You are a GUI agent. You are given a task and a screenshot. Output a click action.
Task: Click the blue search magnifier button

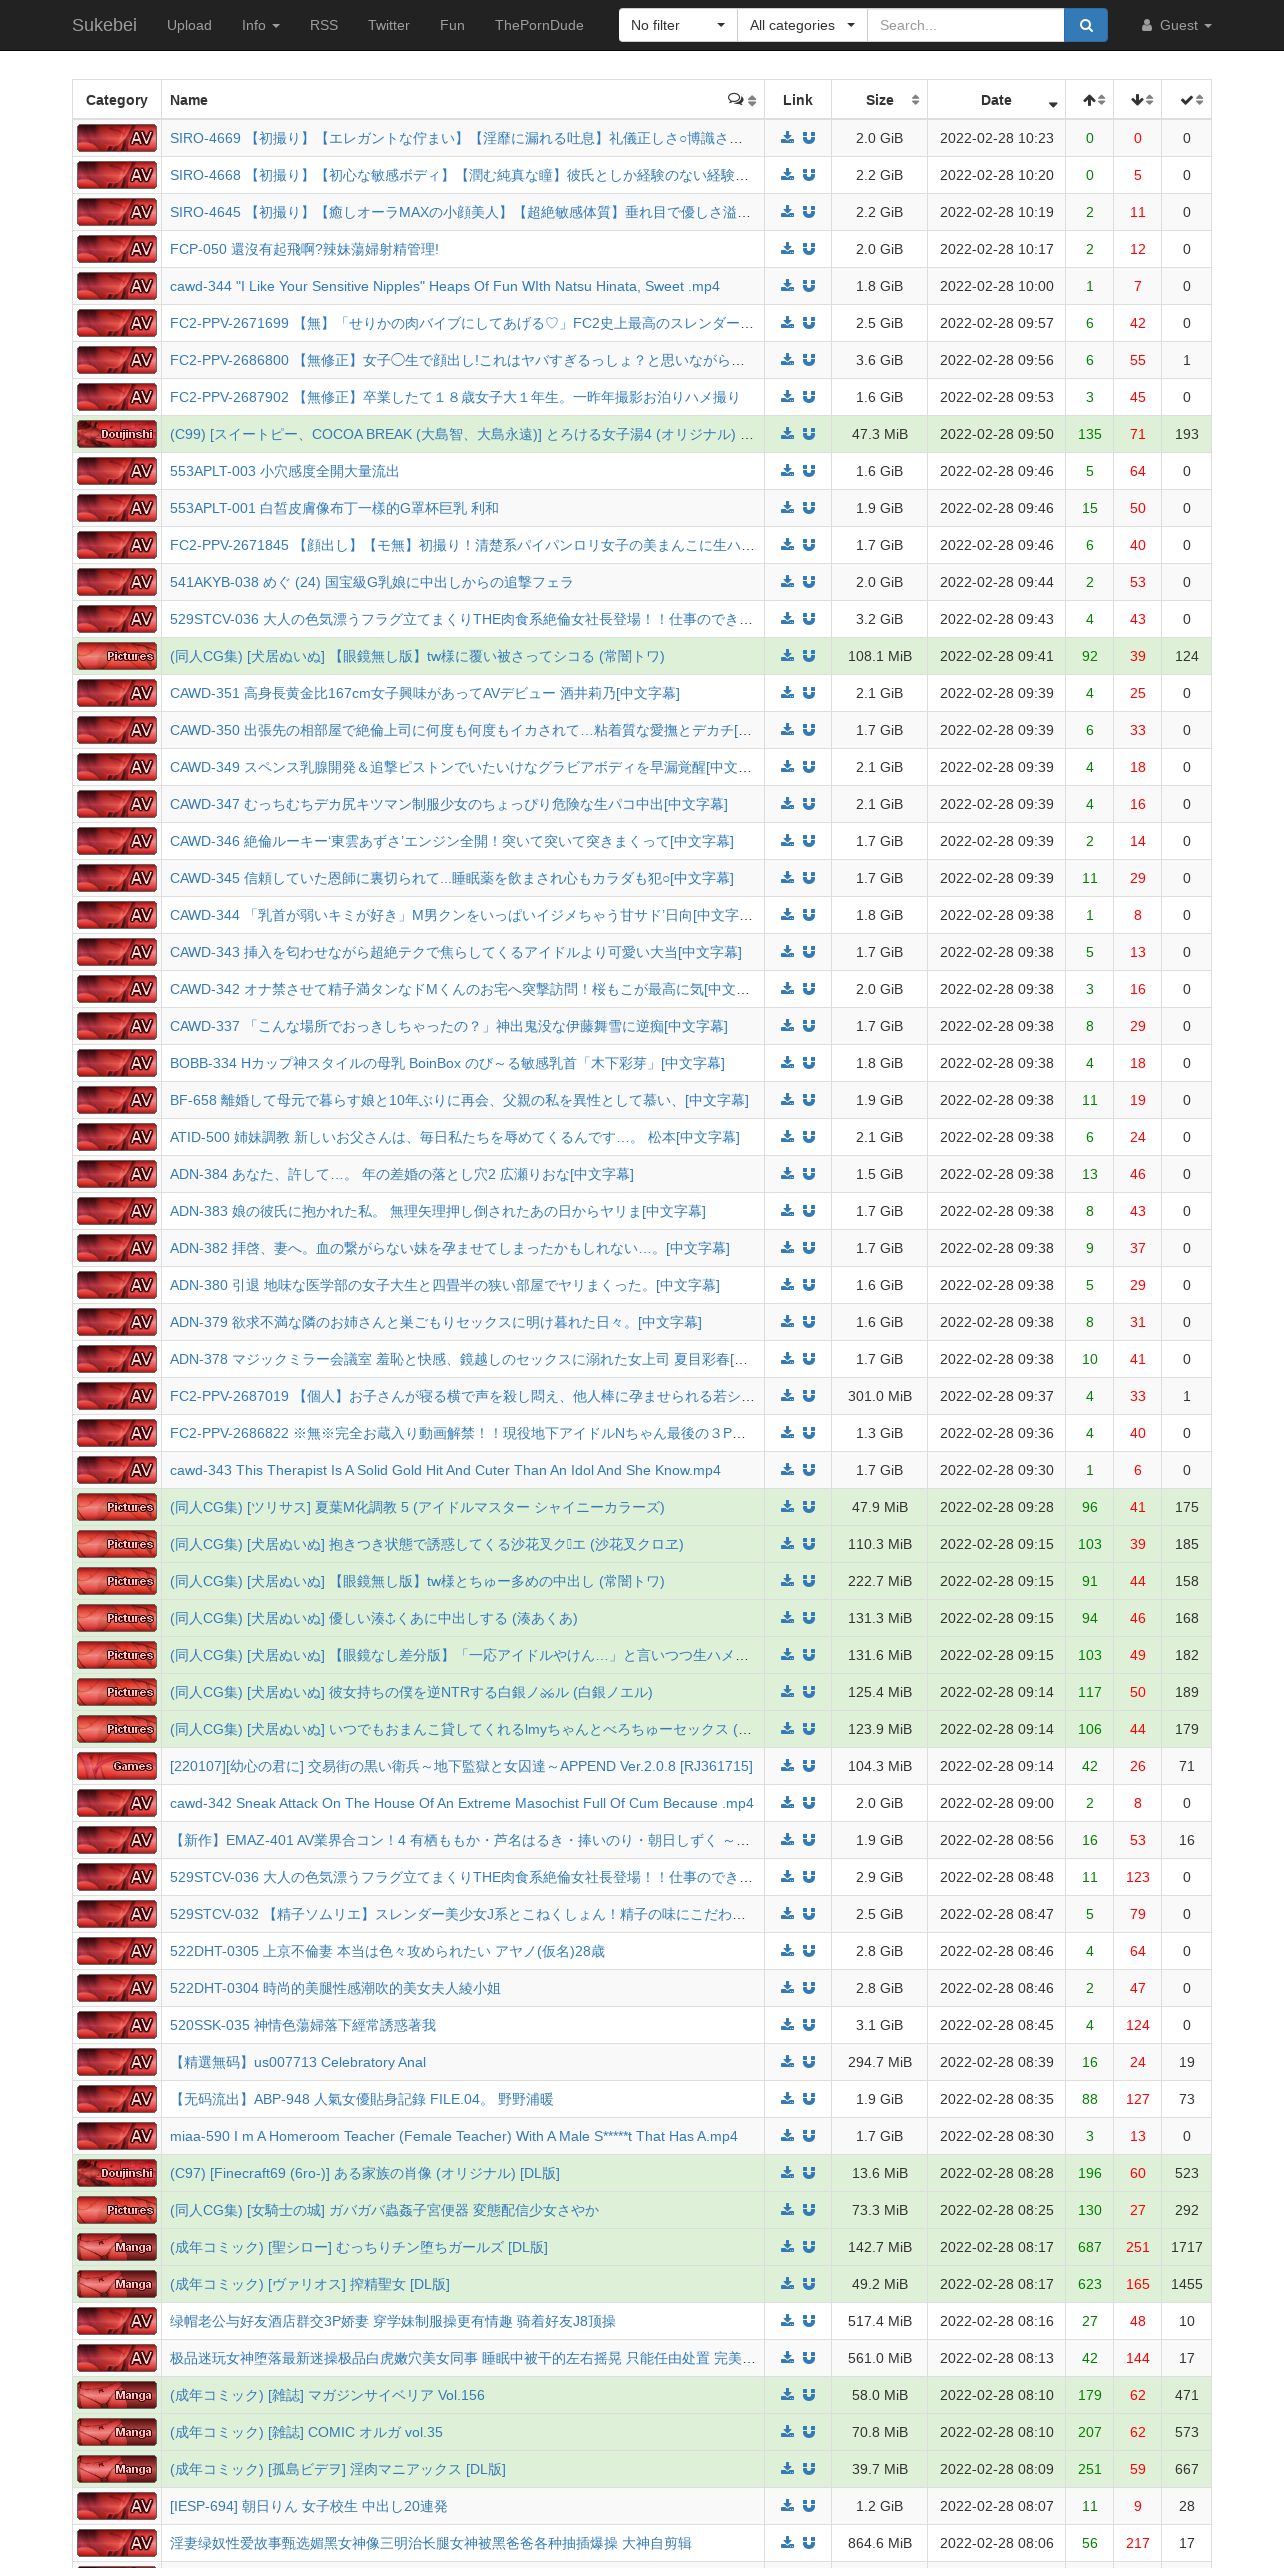click(x=1086, y=25)
